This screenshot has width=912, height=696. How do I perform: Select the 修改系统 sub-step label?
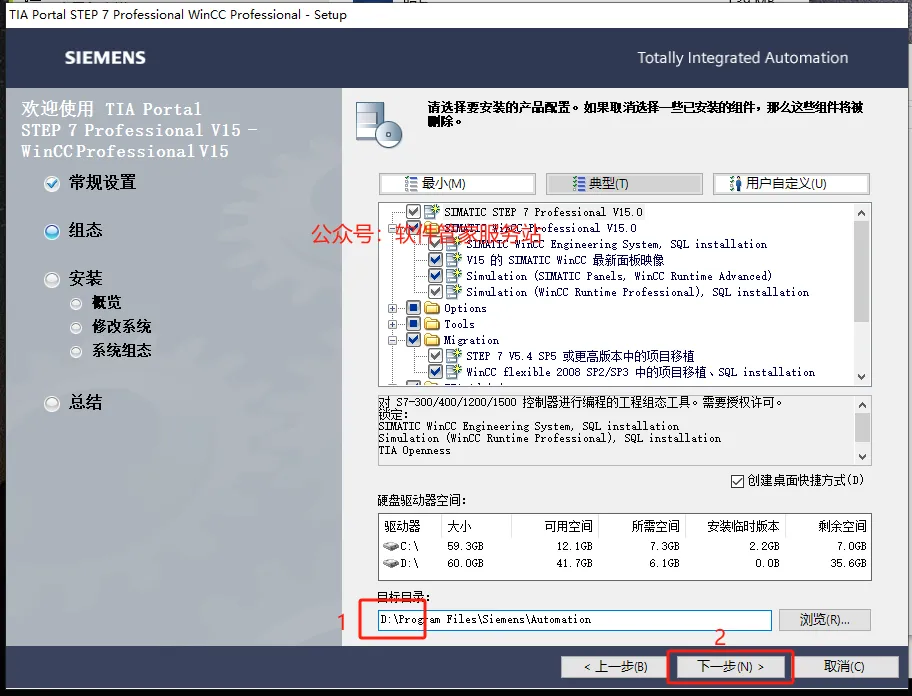tap(122, 327)
